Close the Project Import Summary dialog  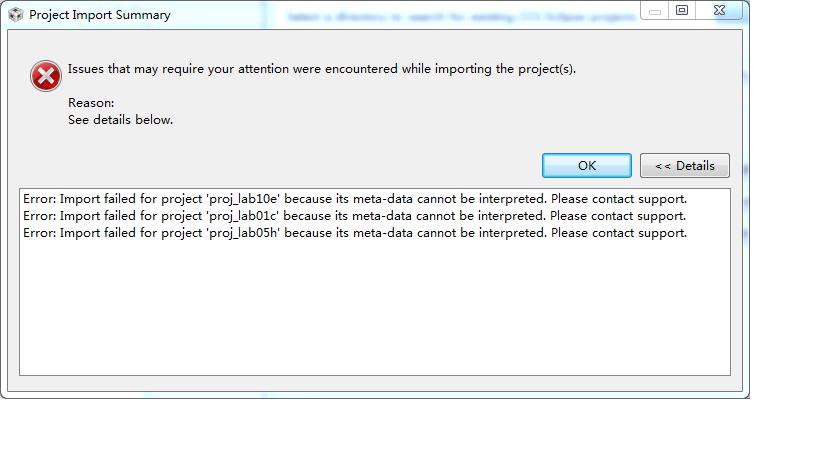tap(720, 11)
